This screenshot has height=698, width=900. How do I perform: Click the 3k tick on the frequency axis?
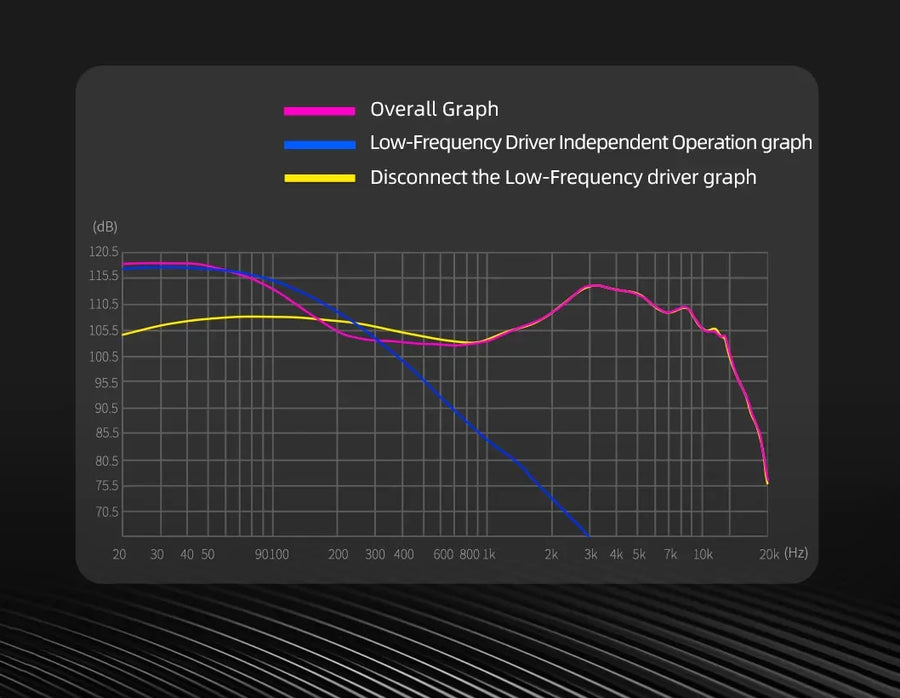[590, 554]
